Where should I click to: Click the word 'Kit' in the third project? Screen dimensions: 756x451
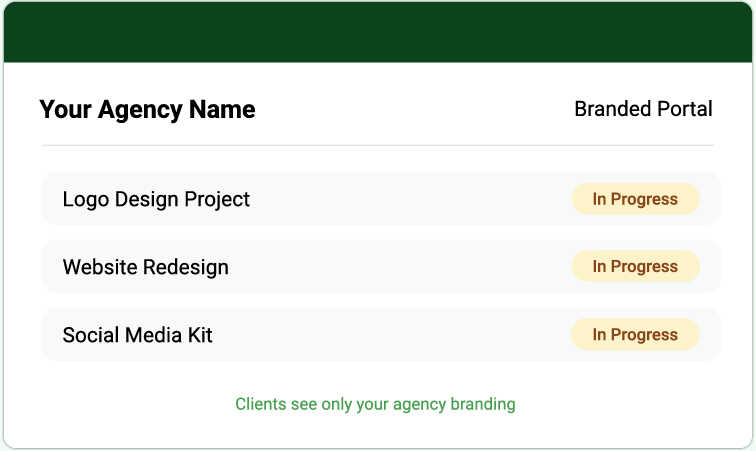pos(200,335)
